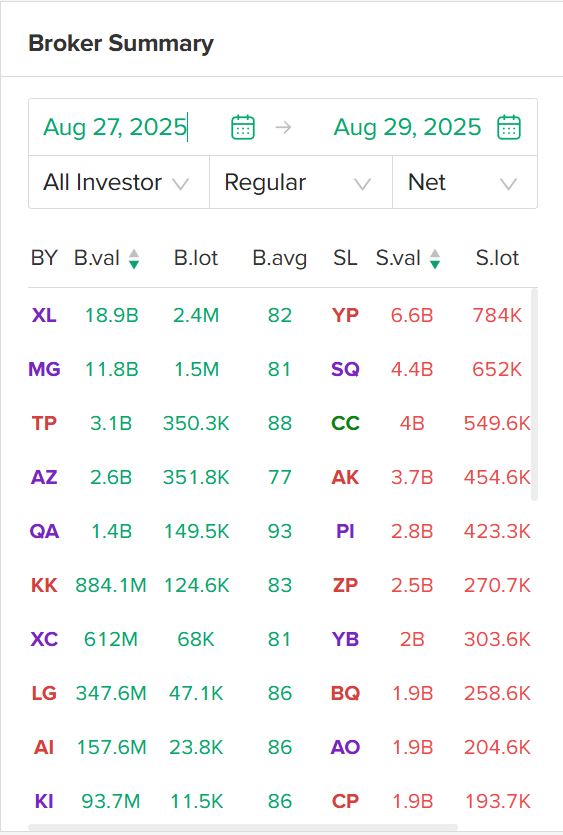
Task: Open the Regular market type dropdown
Action: coord(301,182)
